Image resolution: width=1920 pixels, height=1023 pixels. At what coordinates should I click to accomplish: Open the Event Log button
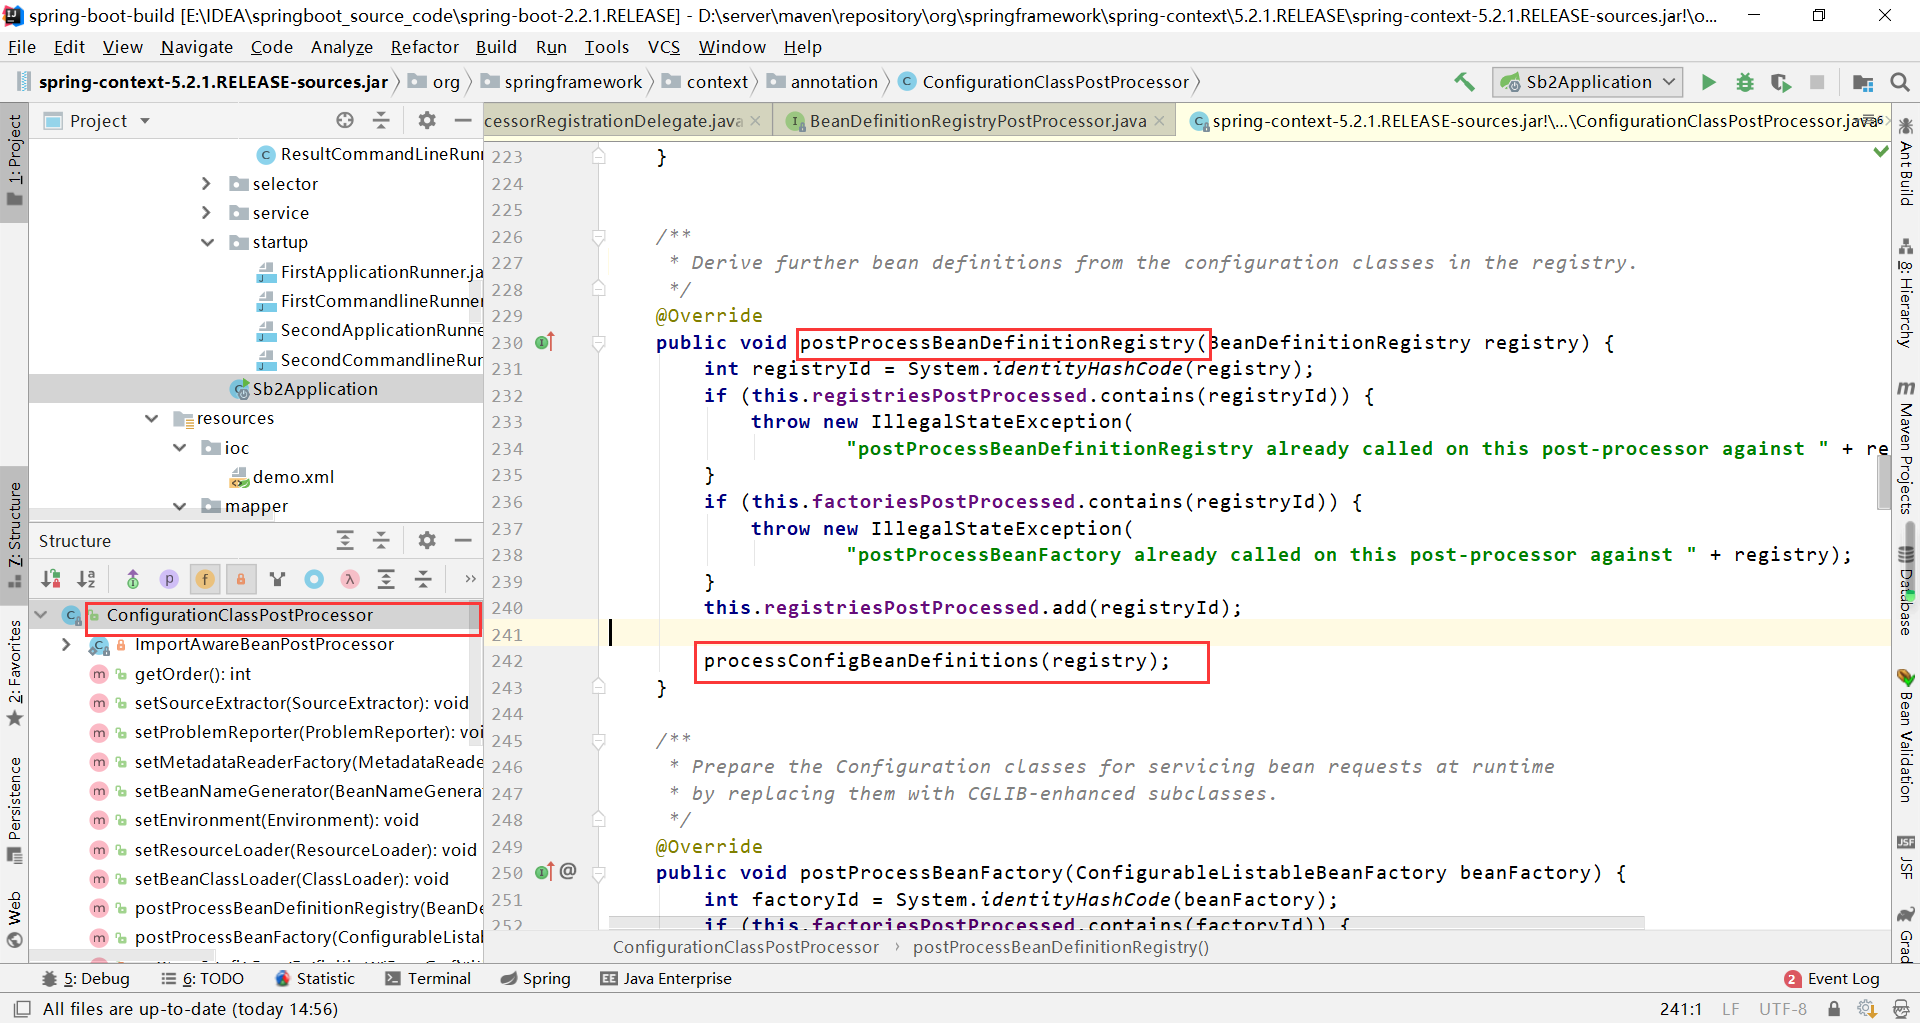(1832, 978)
